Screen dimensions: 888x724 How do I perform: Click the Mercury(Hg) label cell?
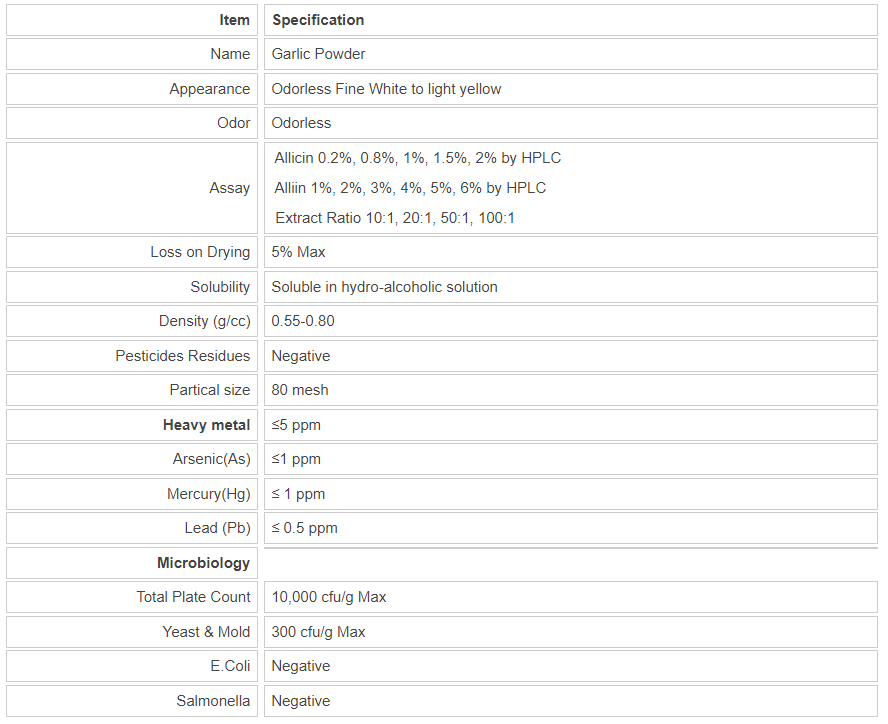pyautogui.click(x=208, y=494)
